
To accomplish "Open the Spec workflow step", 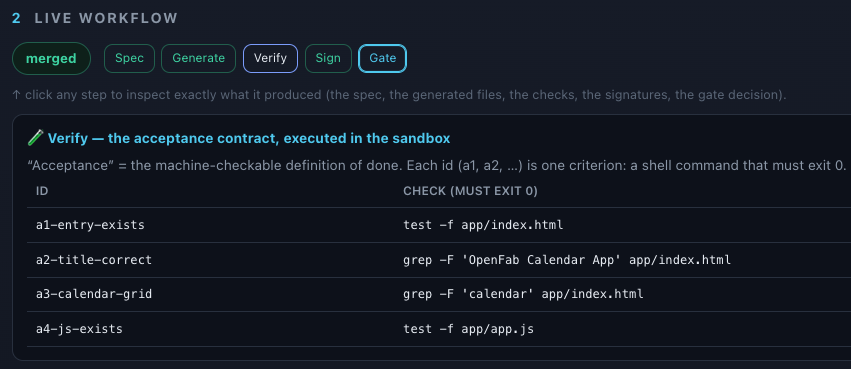I will click(129, 59).
